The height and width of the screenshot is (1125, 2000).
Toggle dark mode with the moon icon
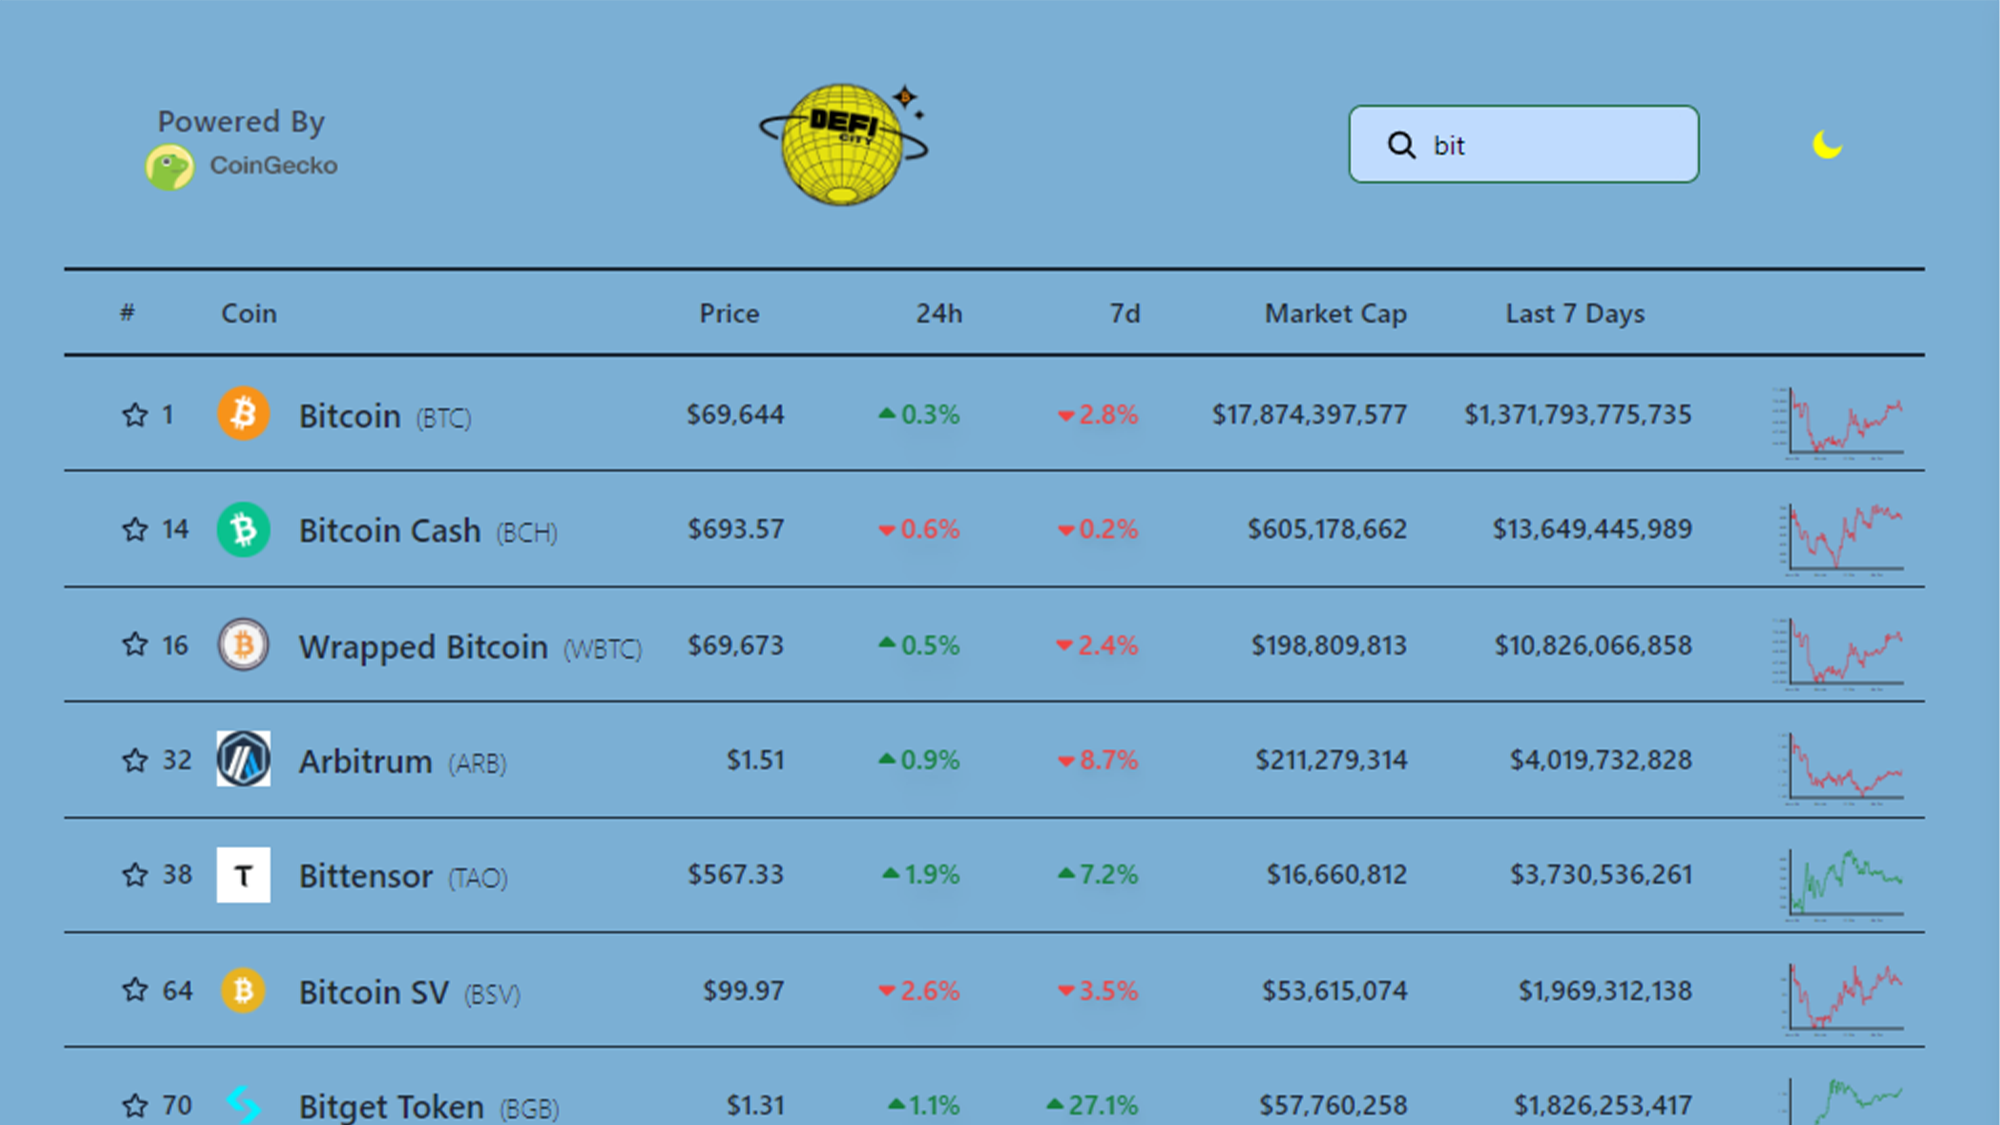[x=1827, y=145]
